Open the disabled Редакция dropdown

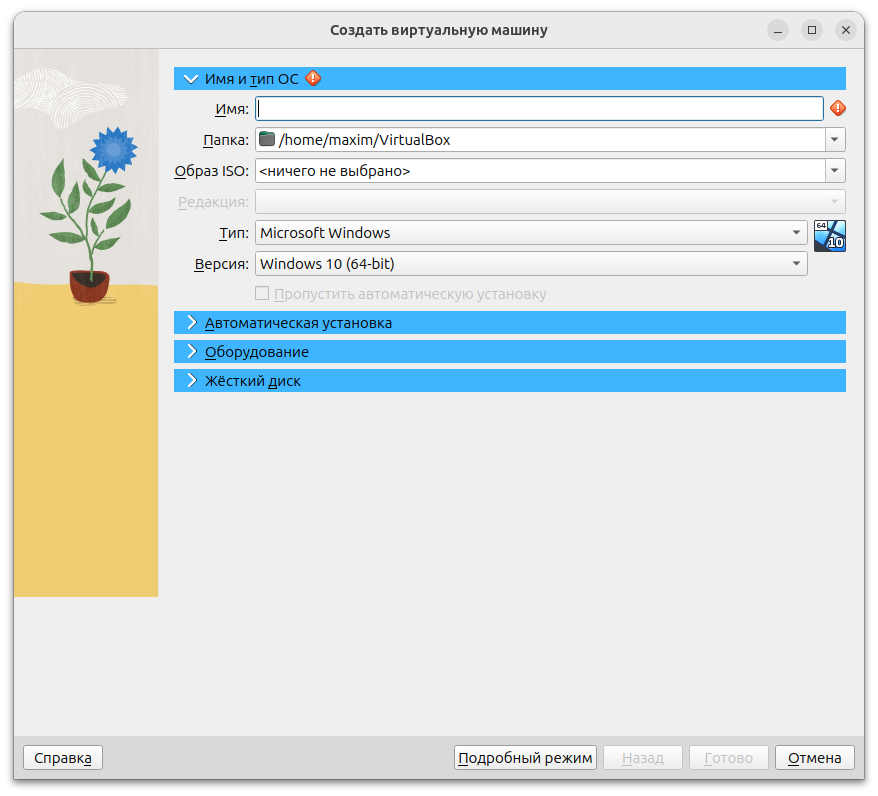(550, 202)
